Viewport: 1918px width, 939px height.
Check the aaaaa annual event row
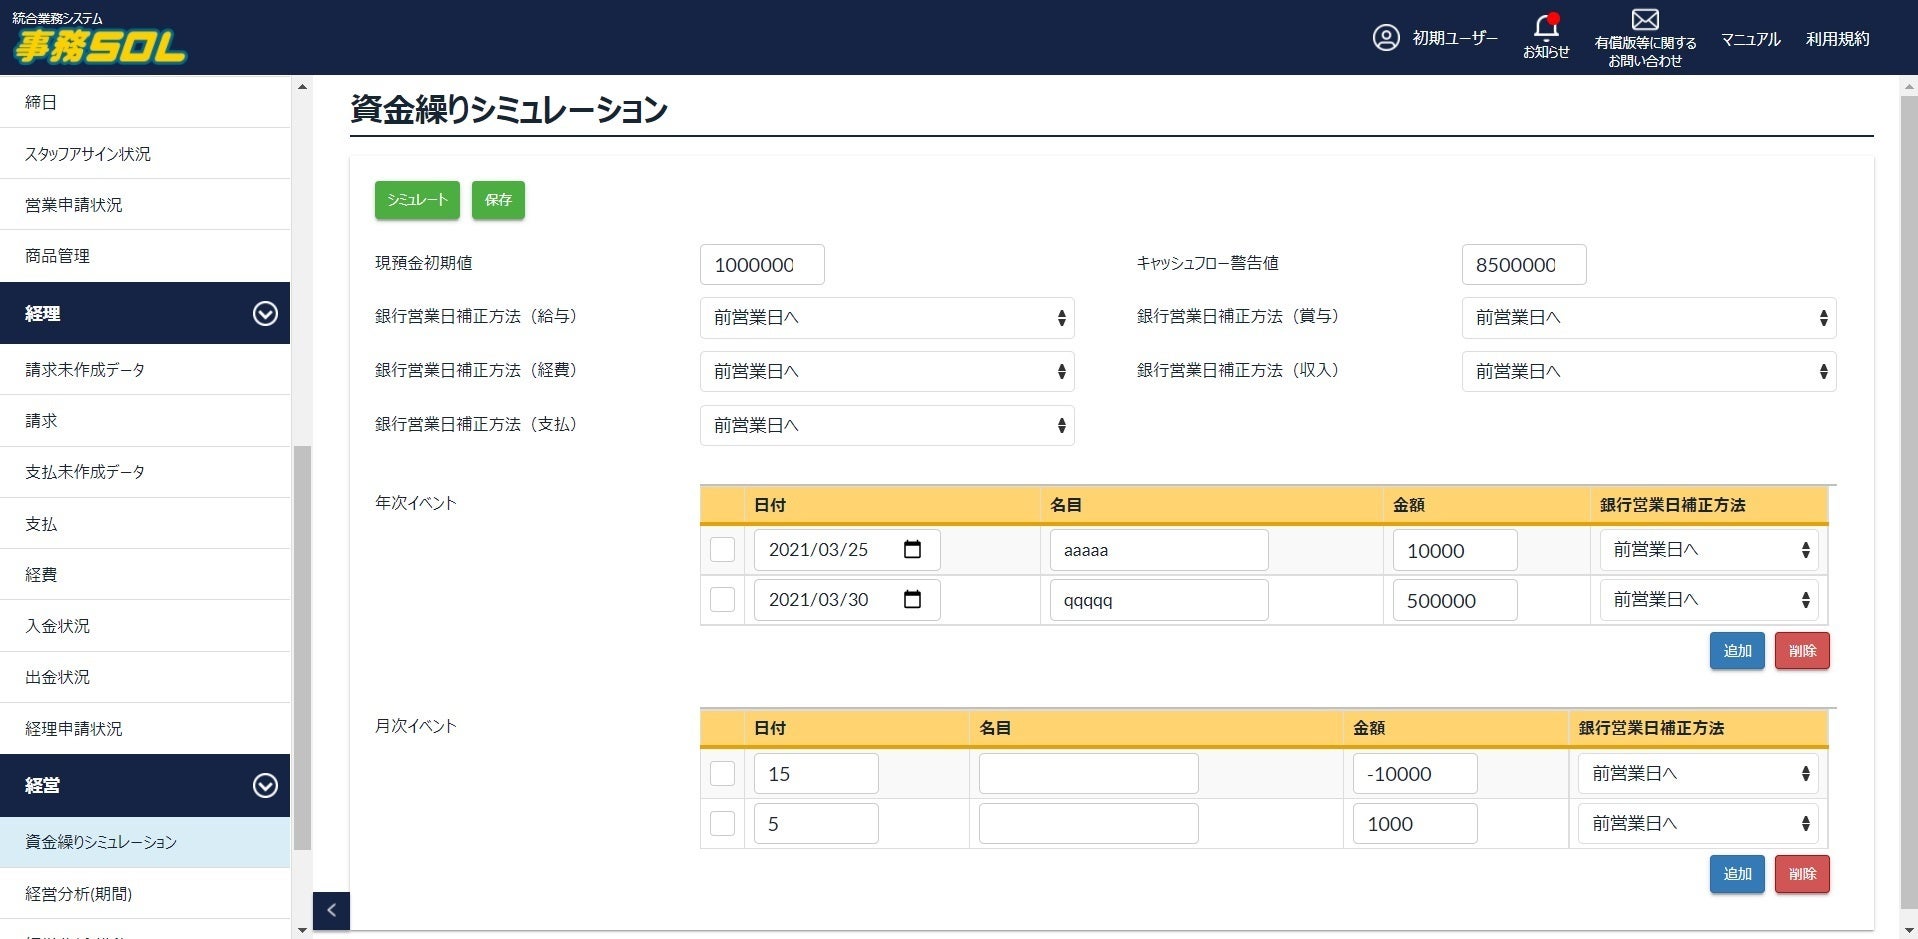(722, 550)
